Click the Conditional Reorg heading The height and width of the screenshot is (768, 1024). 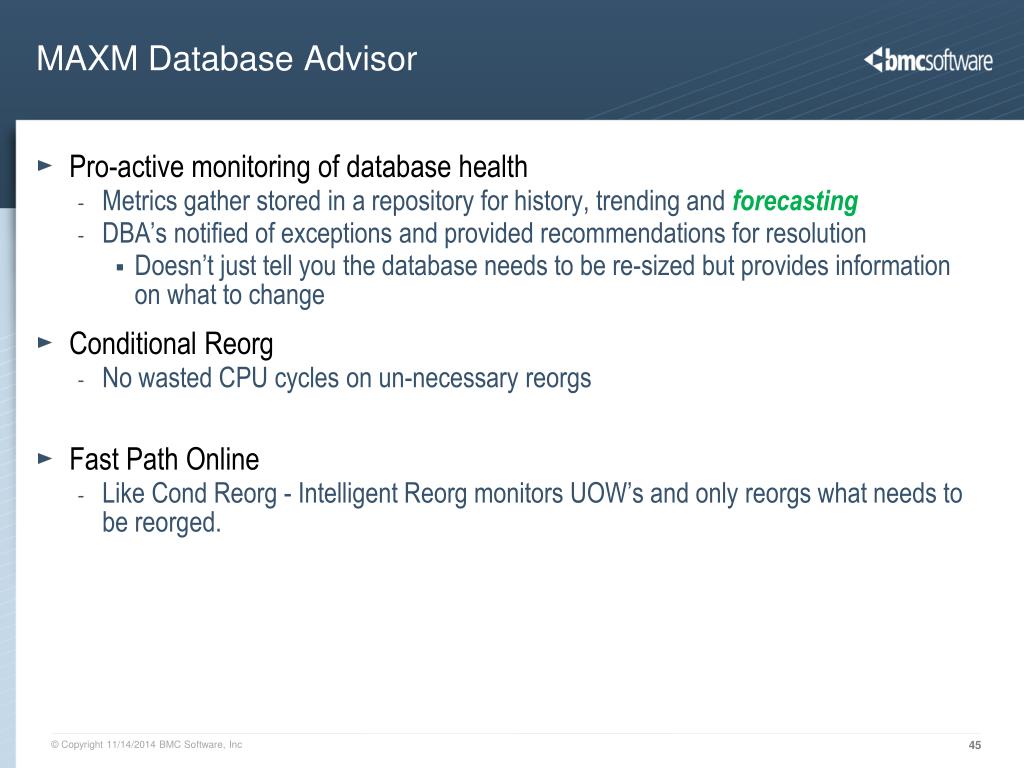pyautogui.click(x=171, y=344)
